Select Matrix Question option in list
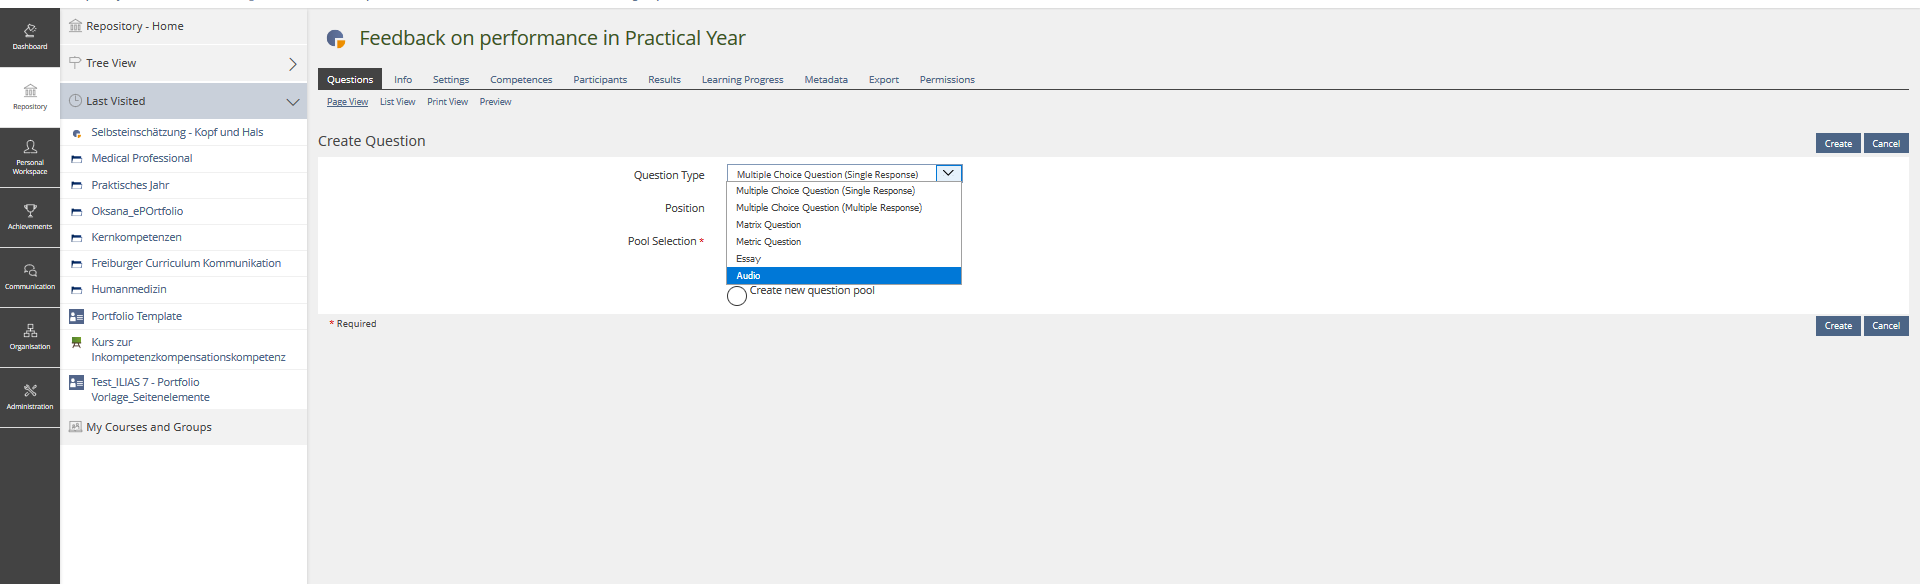Viewport: 1920px width, 584px height. click(x=768, y=225)
